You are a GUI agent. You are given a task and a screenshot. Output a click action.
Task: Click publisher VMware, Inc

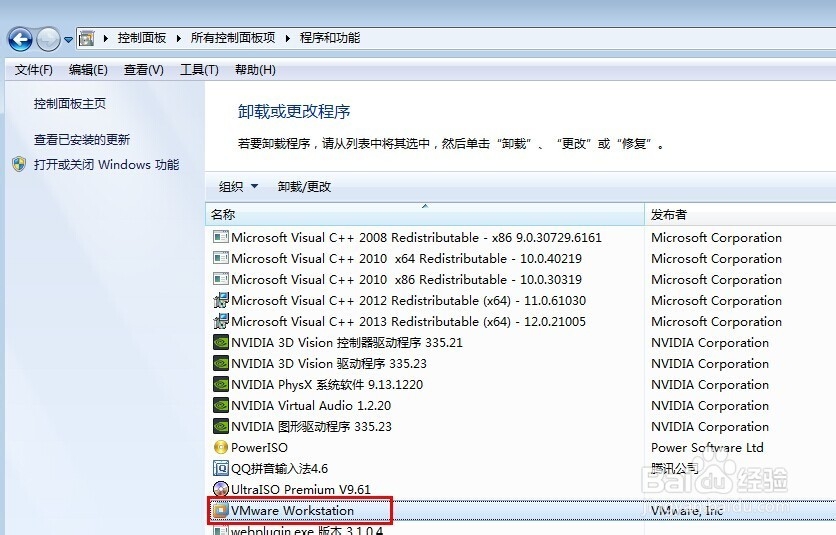coord(687,510)
